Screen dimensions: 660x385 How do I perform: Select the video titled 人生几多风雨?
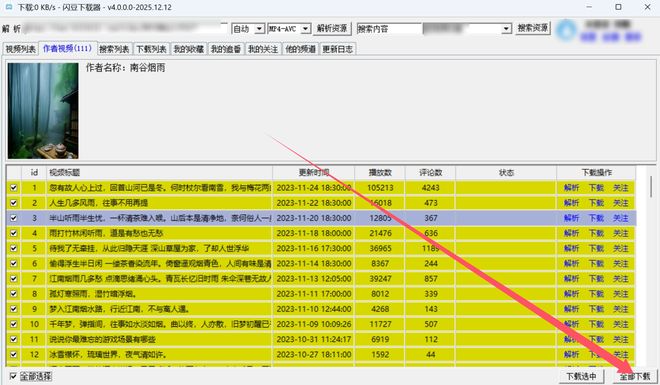(98, 203)
